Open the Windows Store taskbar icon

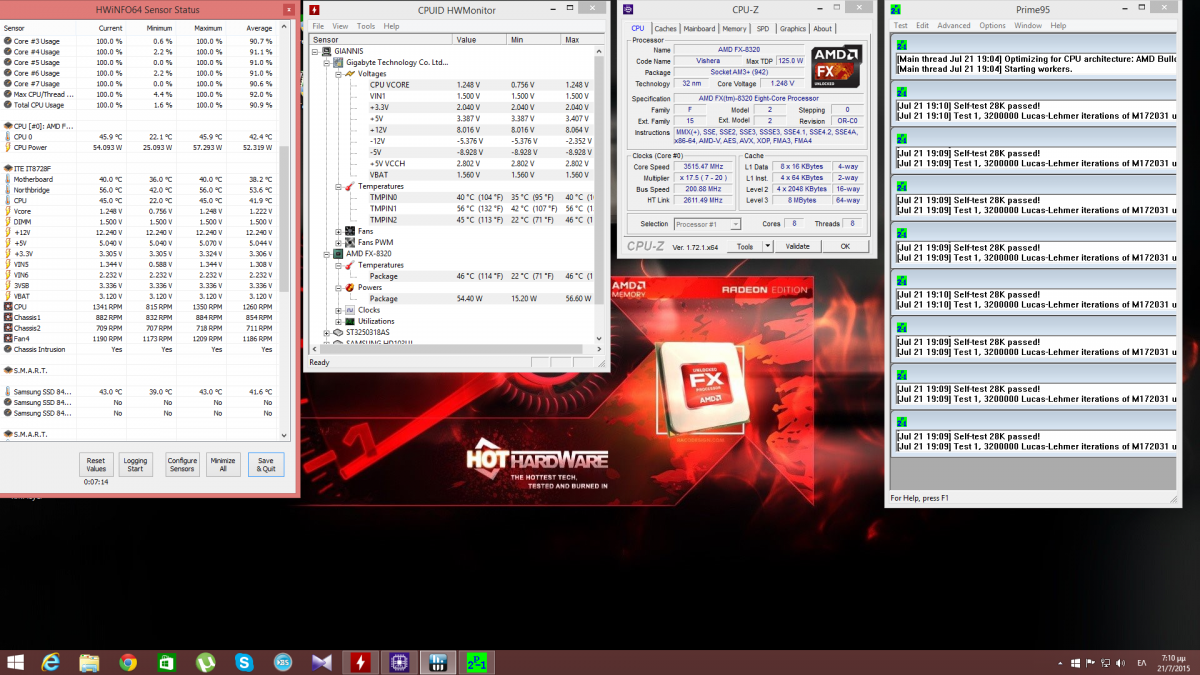coord(166,661)
